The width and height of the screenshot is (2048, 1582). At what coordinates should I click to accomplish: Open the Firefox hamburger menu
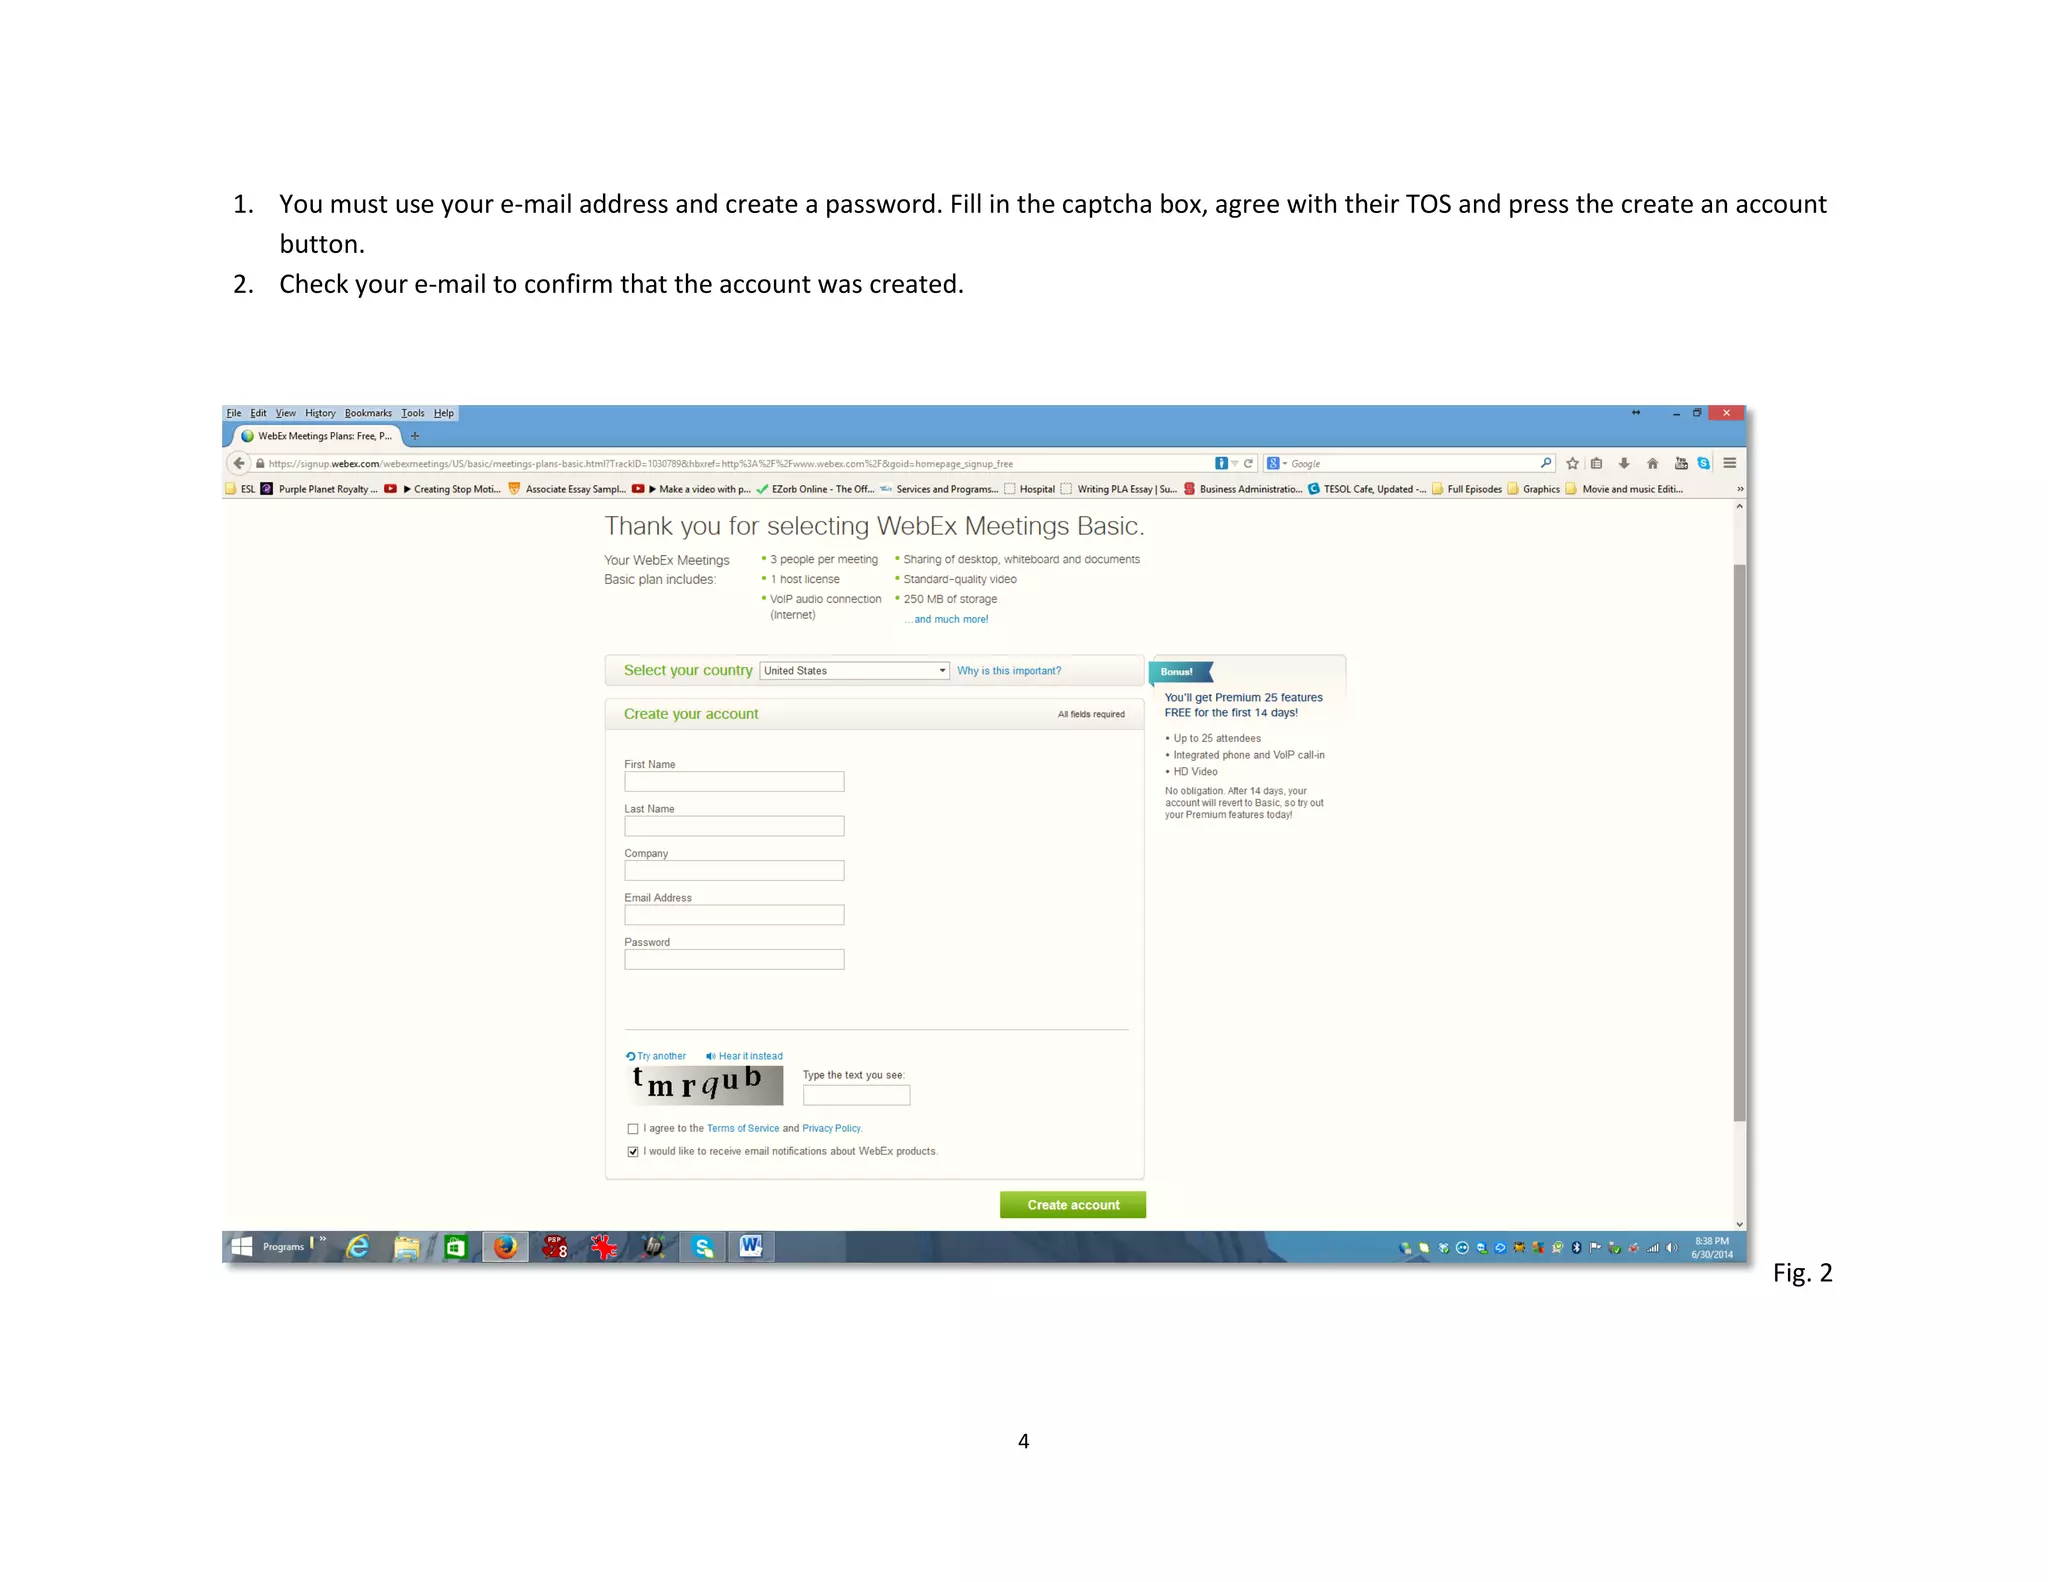click(1729, 463)
